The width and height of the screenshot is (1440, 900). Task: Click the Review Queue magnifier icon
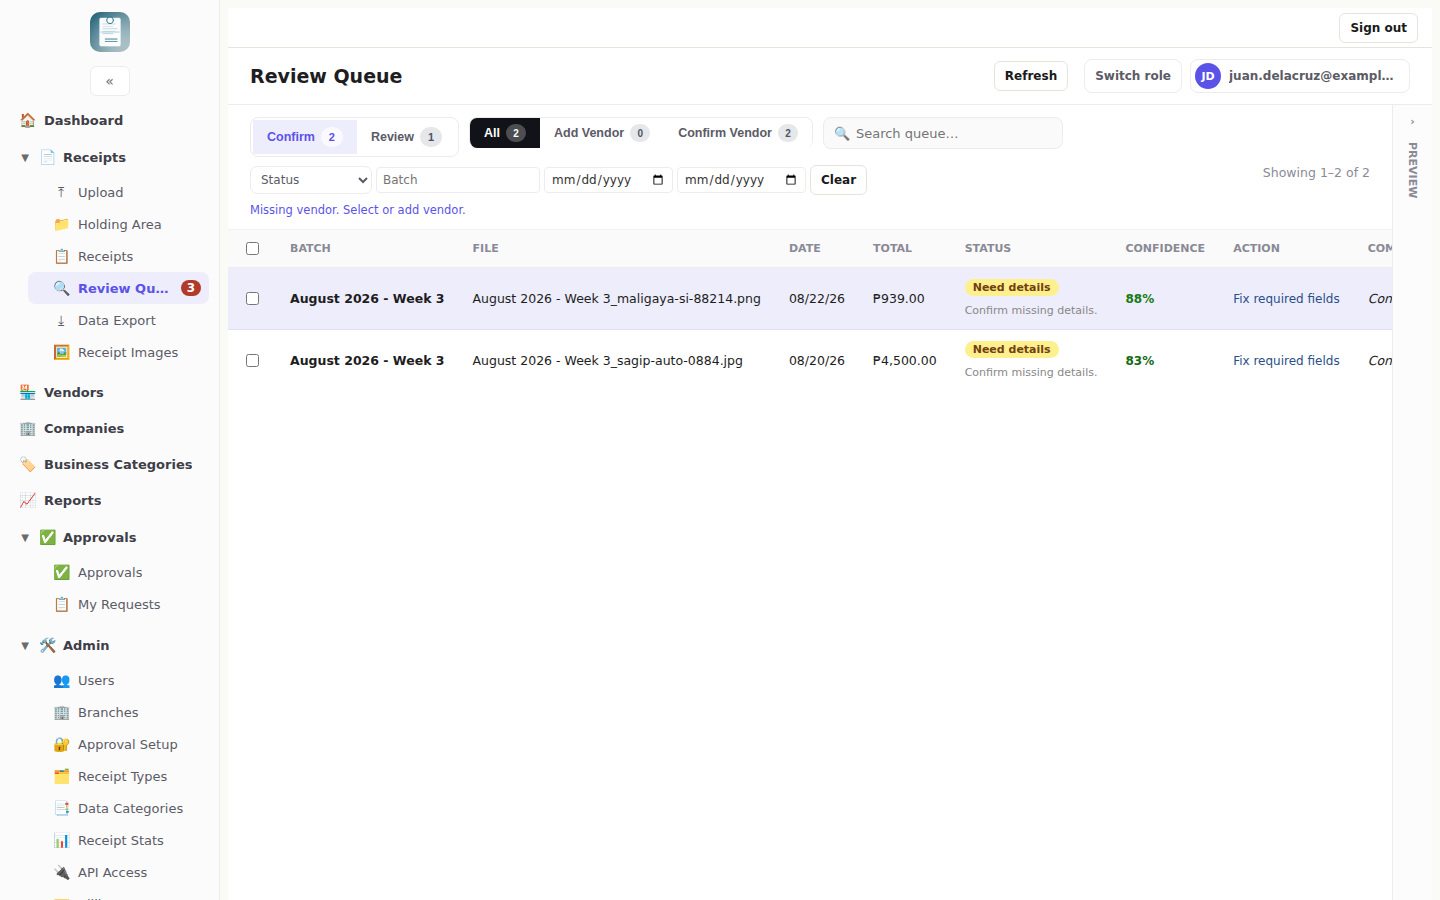pyautogui.click(x=61, y=288)
